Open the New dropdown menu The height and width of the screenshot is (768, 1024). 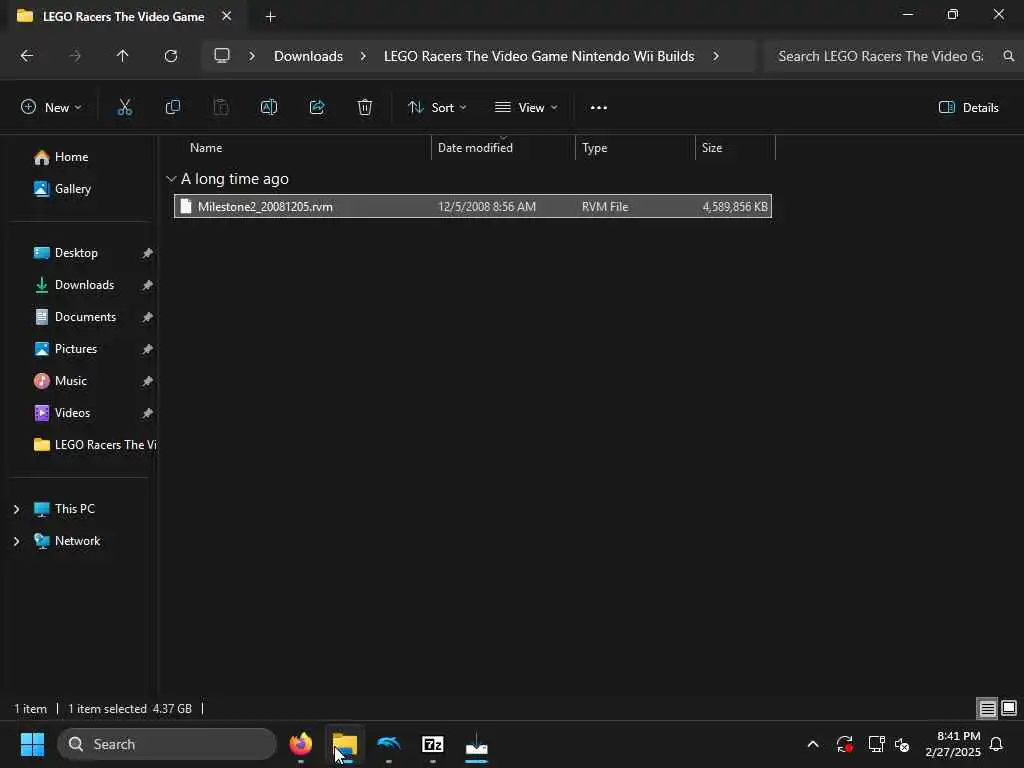[x=51, y=108]
